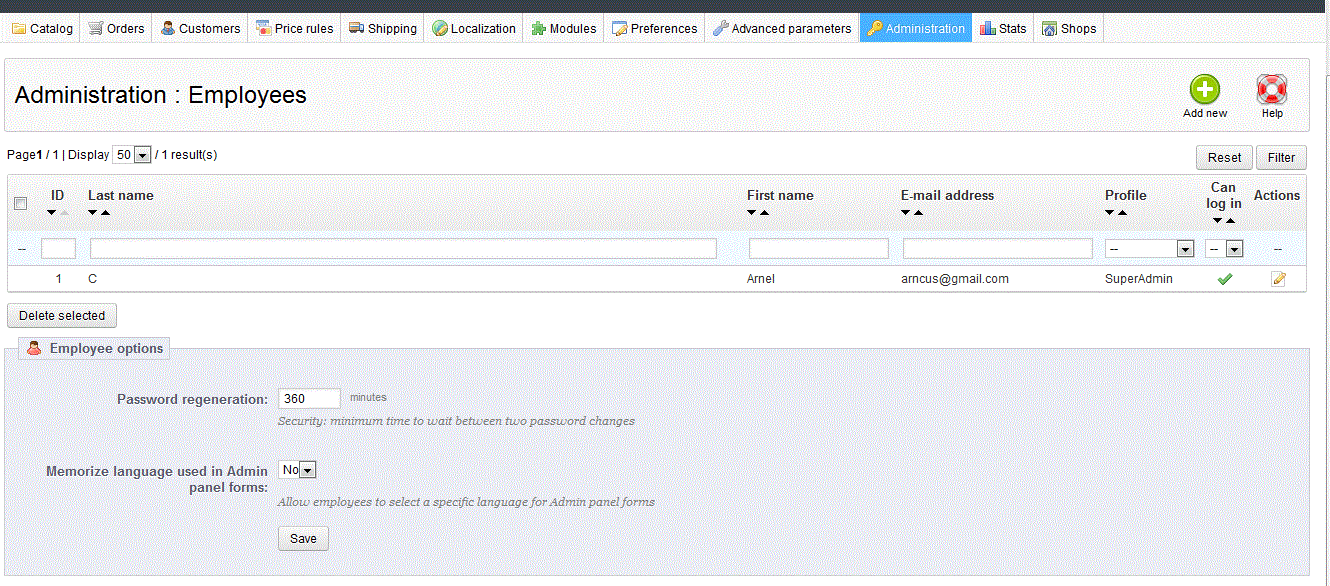The width and height of the screenshot is (1330, 586).
Task: Click Save in Employee options
Action: [x=303, y=538]
